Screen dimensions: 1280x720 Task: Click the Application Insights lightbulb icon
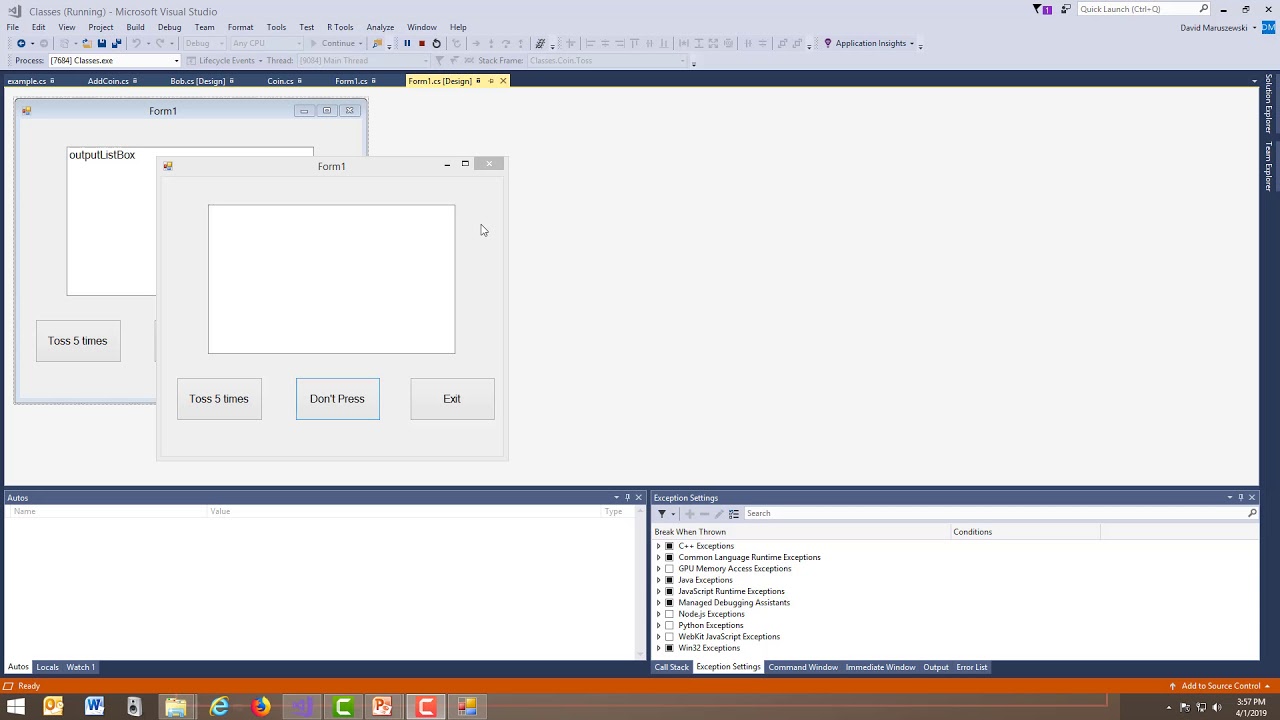(x=827, y=43)
